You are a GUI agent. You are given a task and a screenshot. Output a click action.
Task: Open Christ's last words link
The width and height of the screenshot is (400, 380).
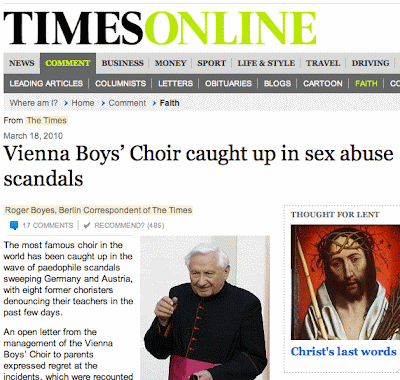tap(343, 352)
